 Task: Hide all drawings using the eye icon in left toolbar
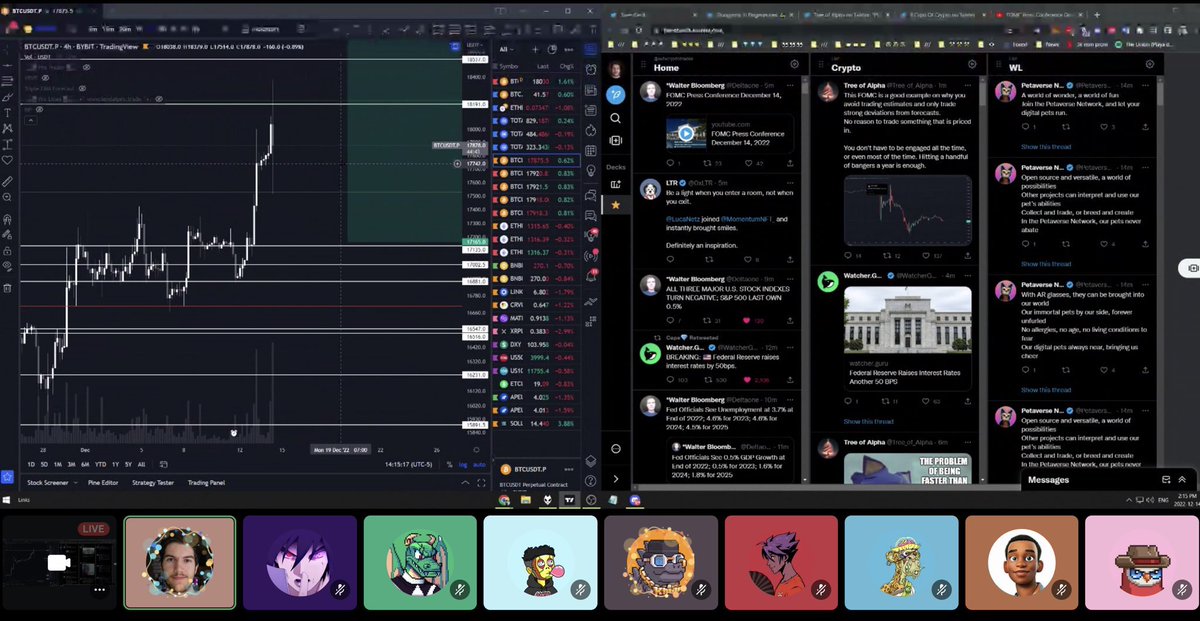coord(7,267)
